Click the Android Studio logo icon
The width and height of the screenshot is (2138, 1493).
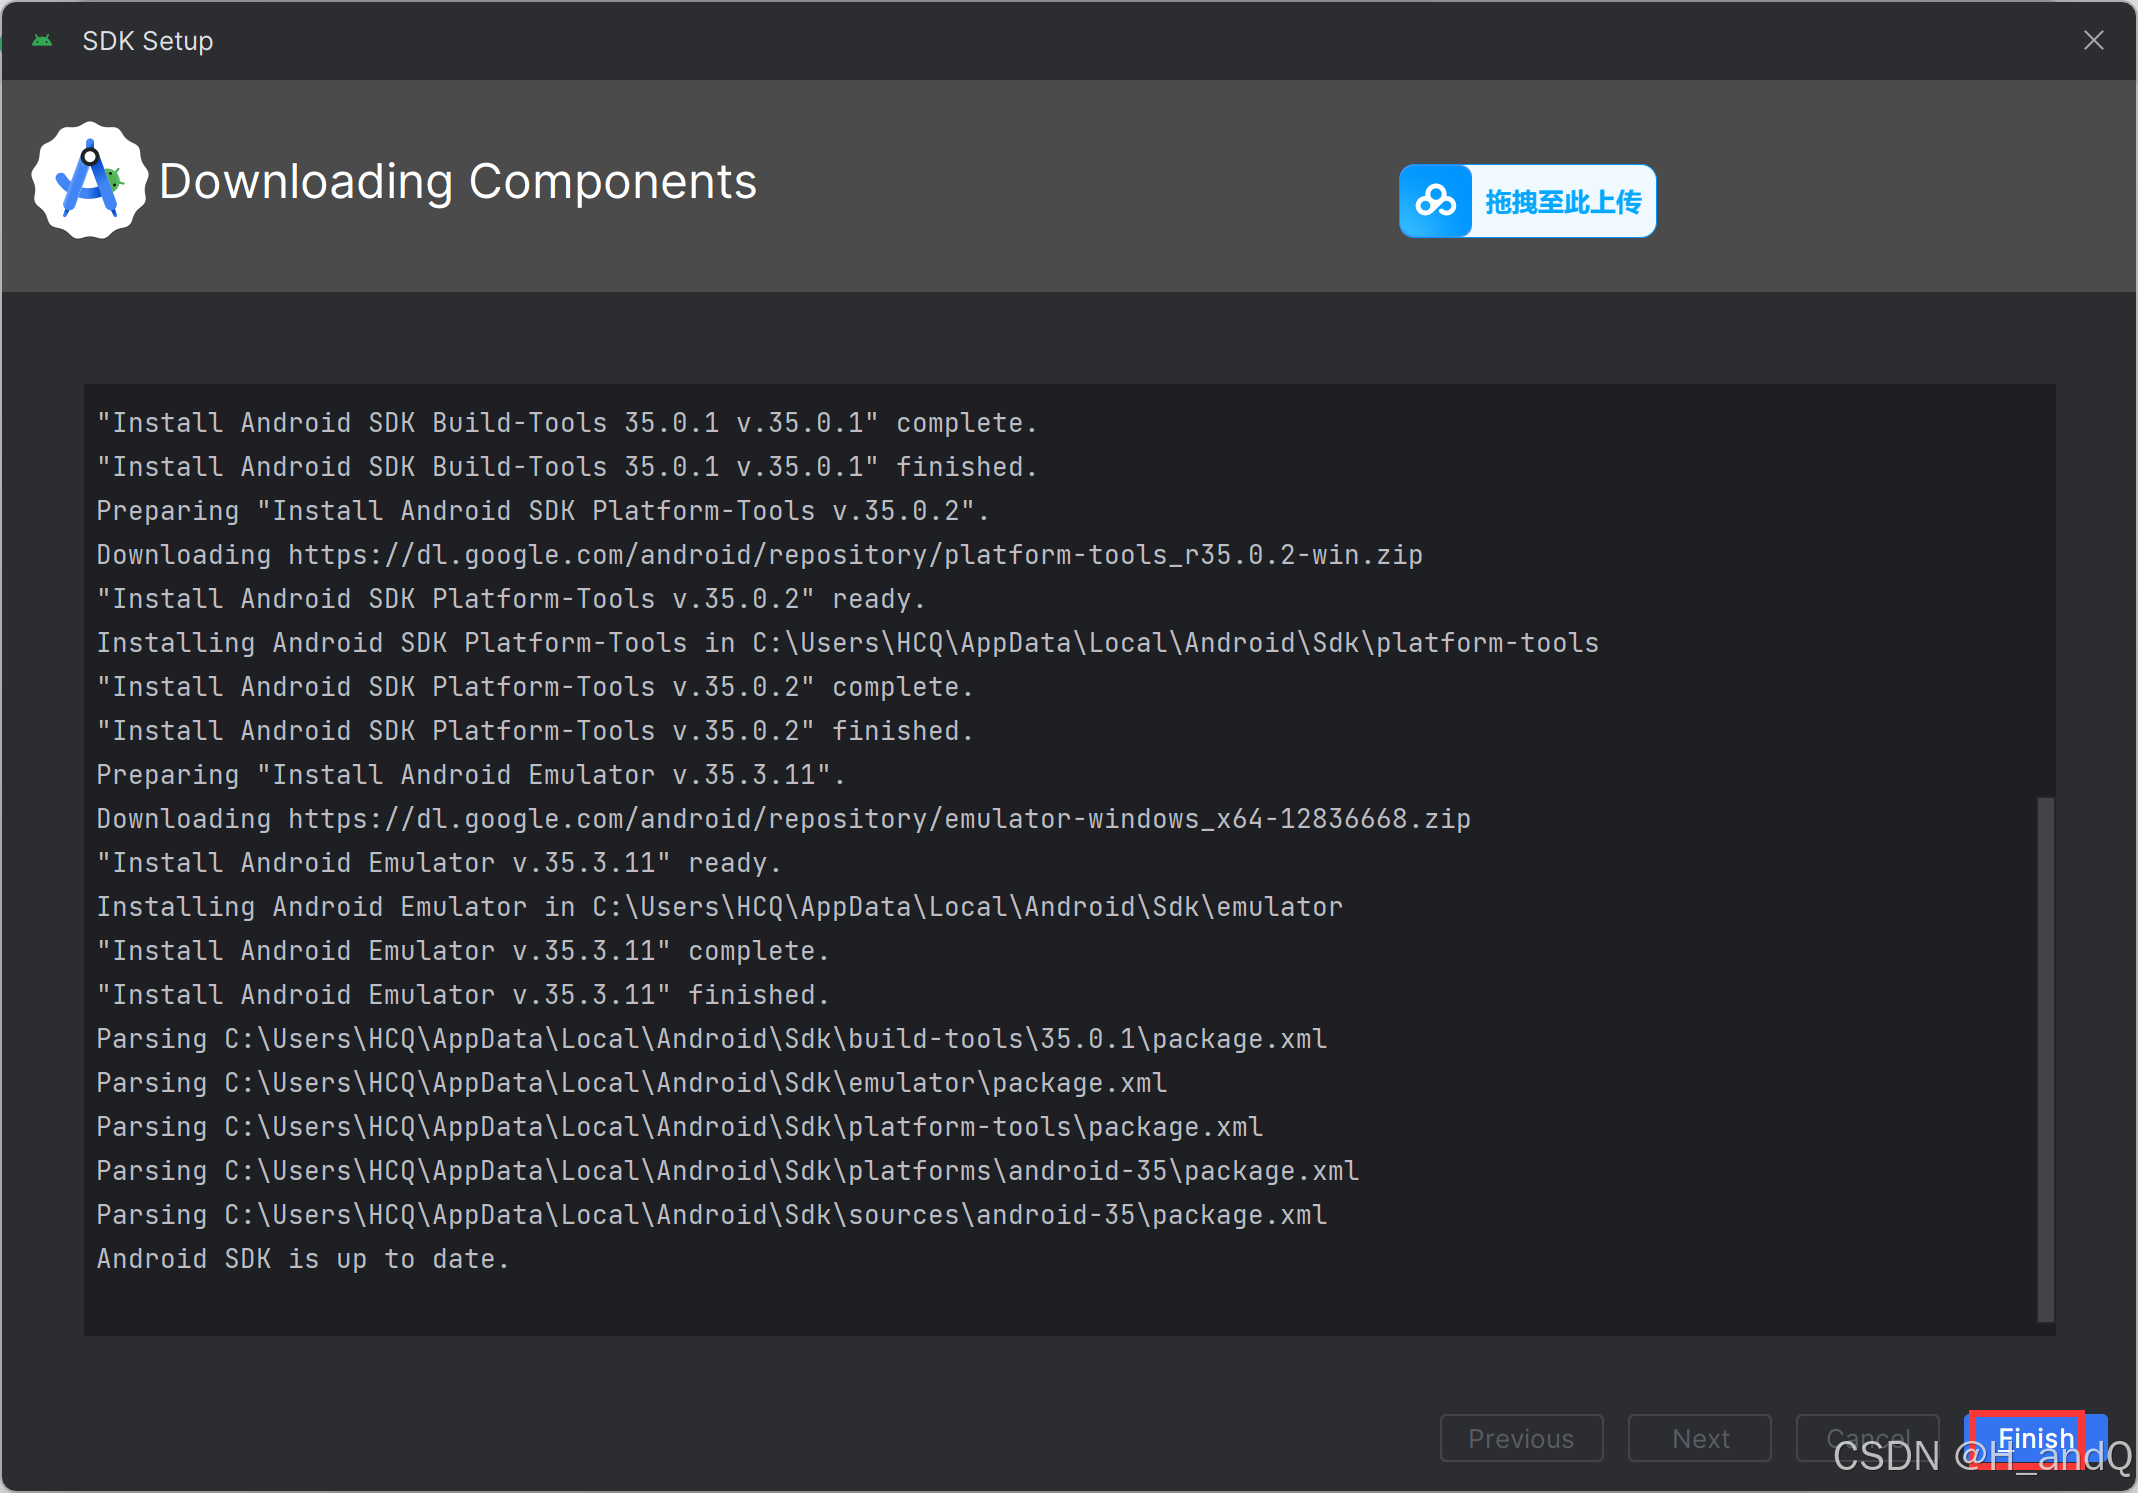click(90, 181)
